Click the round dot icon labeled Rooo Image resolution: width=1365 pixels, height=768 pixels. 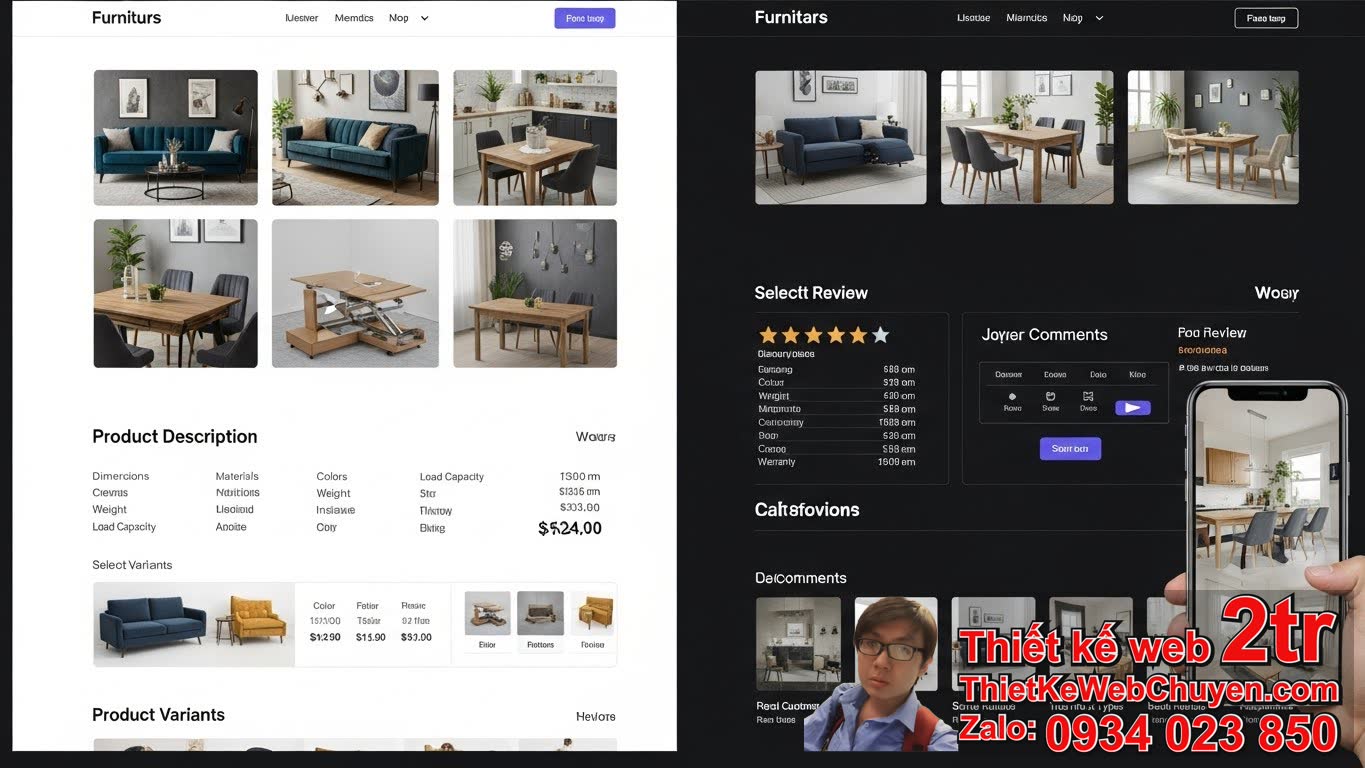[1012, 396]
